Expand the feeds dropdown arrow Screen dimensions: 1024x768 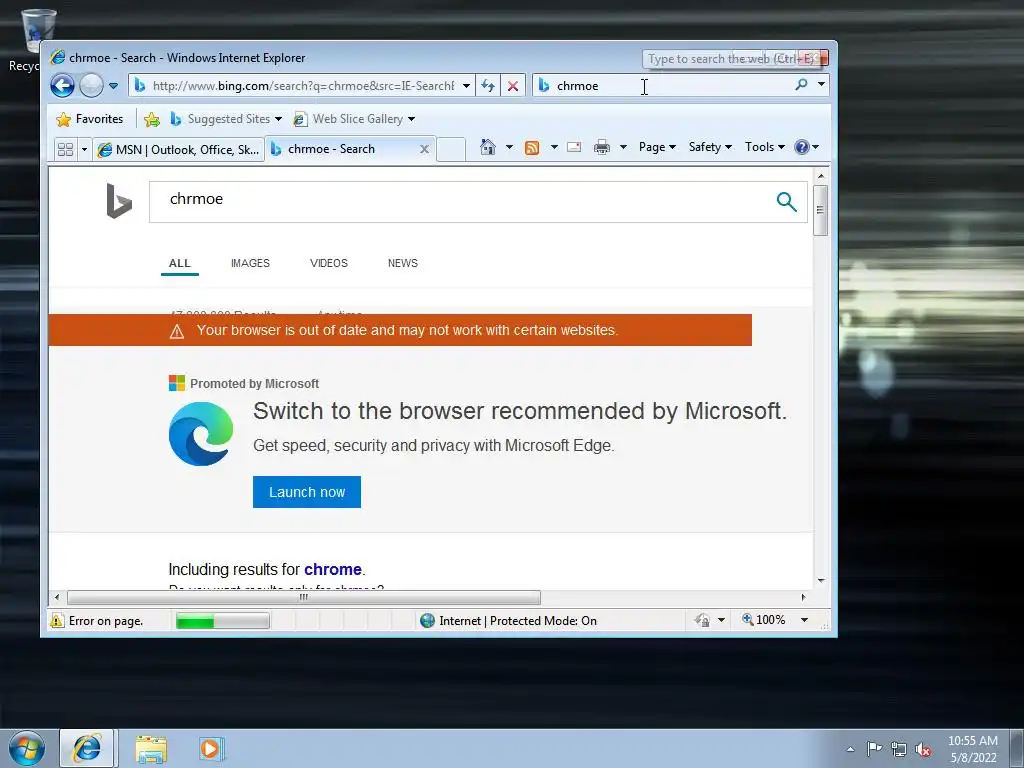point(554,147)
